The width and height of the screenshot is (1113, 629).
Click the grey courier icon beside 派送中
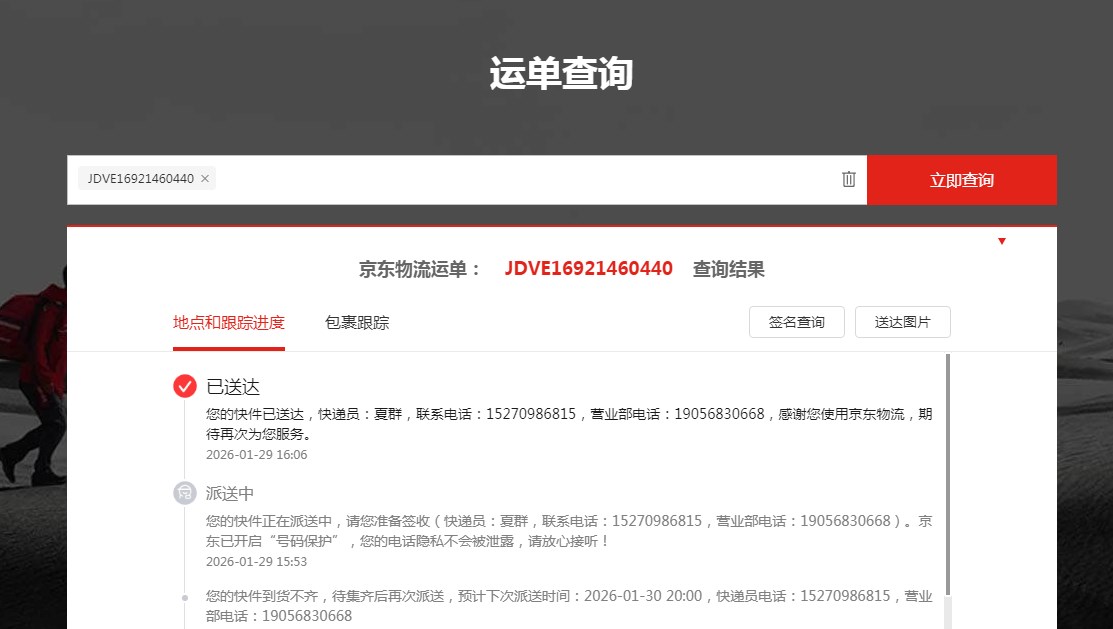(185, 493)
